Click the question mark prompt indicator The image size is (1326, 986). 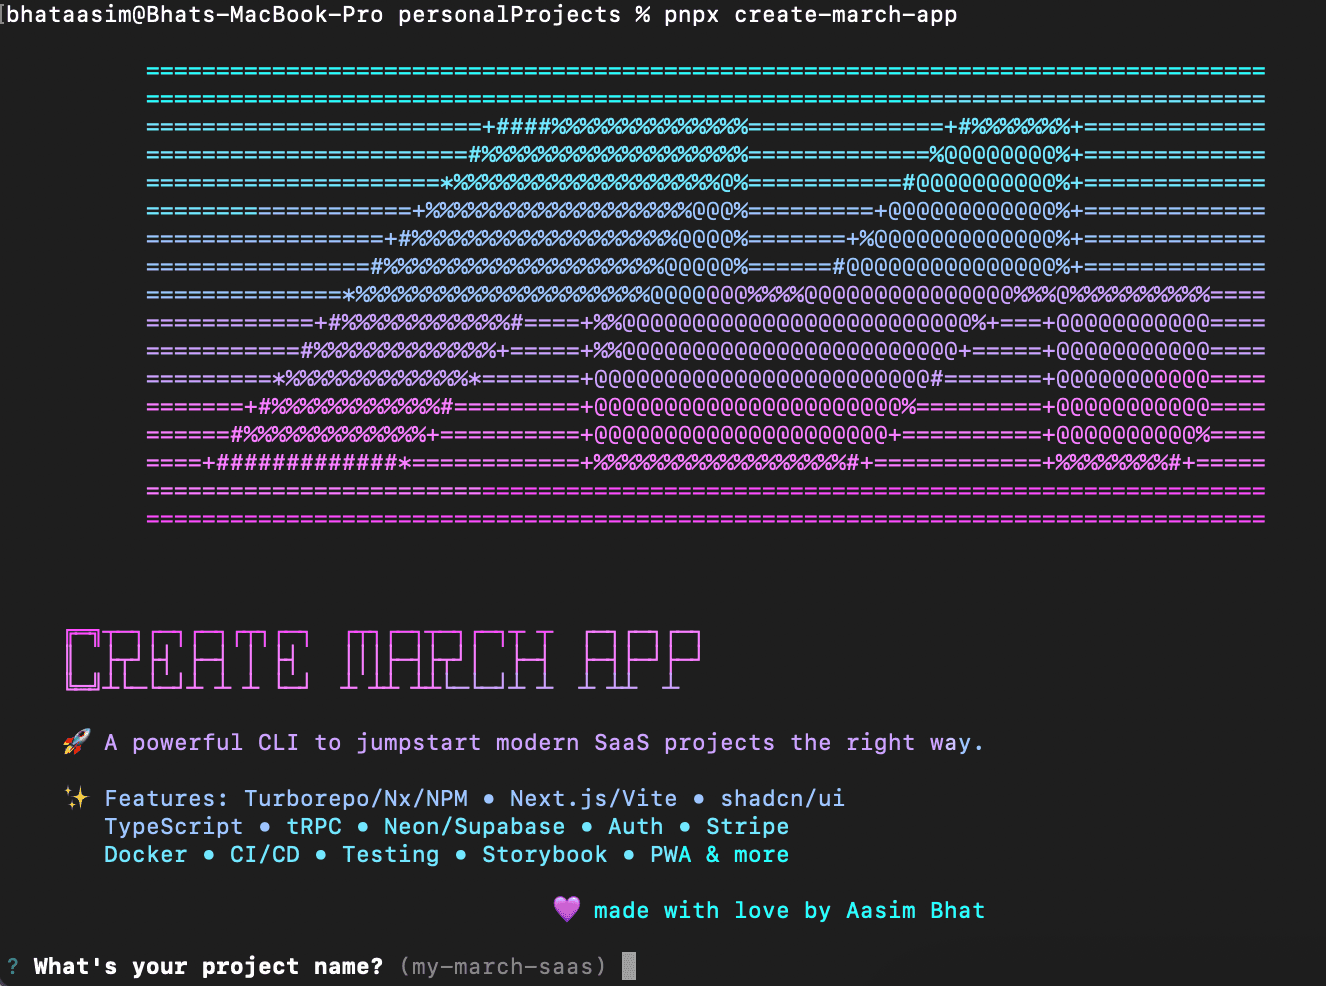[x=11, y=965]
